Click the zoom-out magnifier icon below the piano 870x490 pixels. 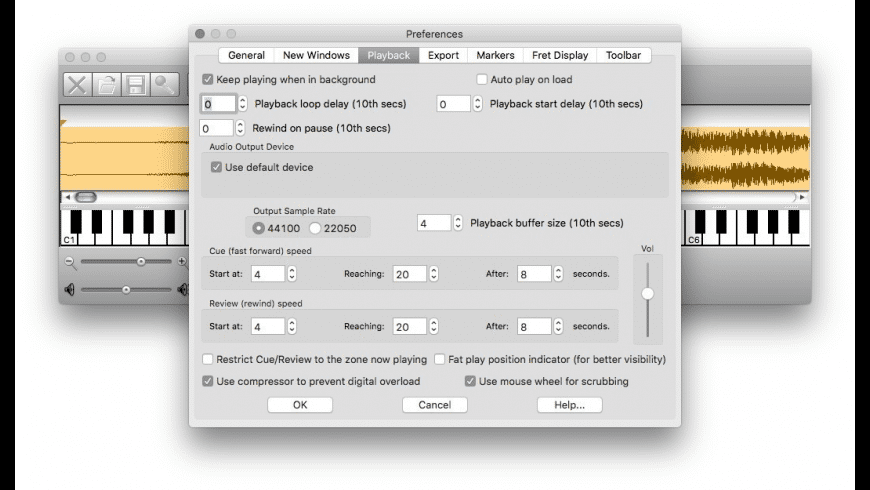pos(70,262)
